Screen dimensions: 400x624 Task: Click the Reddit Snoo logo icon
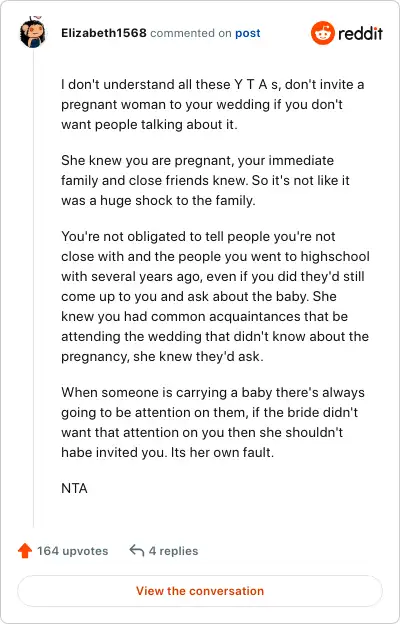[x=322, y=33]
